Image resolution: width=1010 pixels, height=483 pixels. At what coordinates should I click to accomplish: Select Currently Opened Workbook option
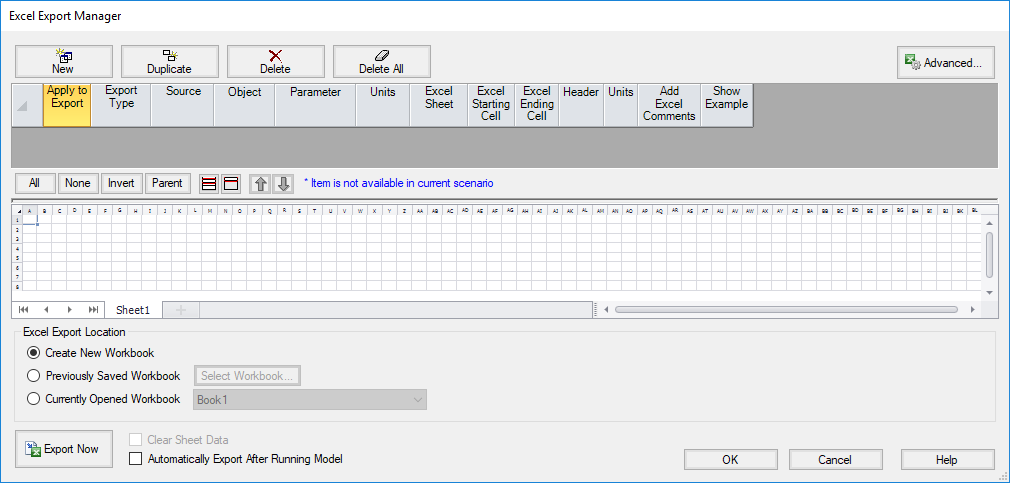(35, 399)
